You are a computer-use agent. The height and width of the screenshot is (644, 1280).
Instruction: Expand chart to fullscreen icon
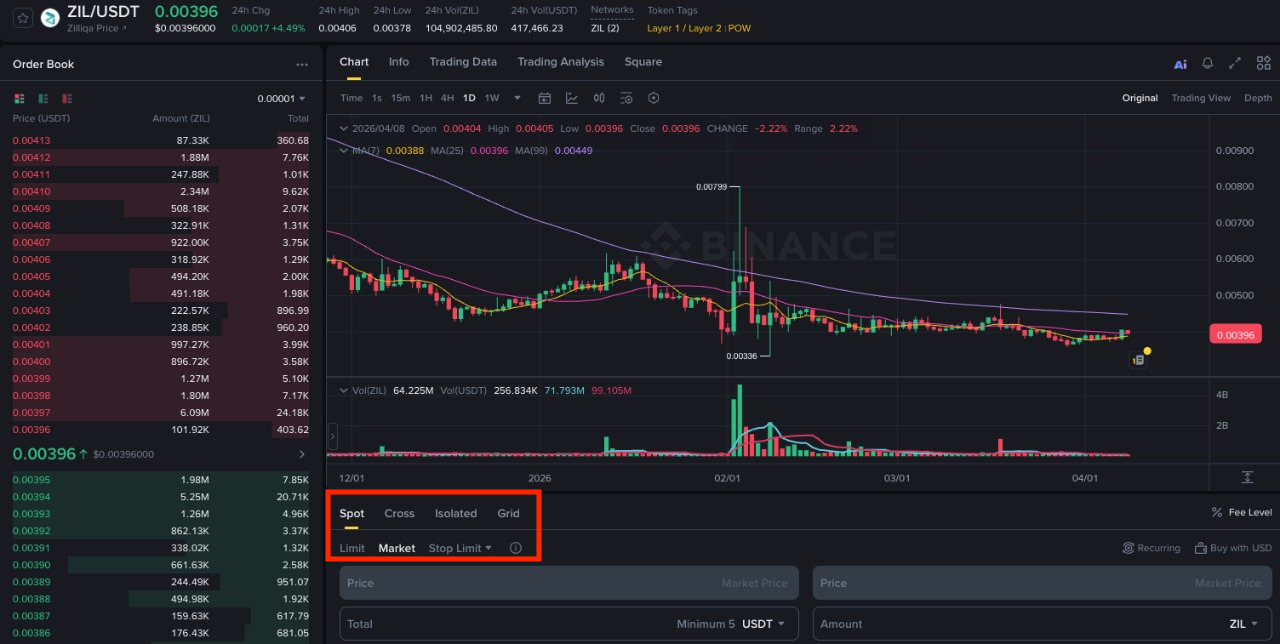(1235, 63)
